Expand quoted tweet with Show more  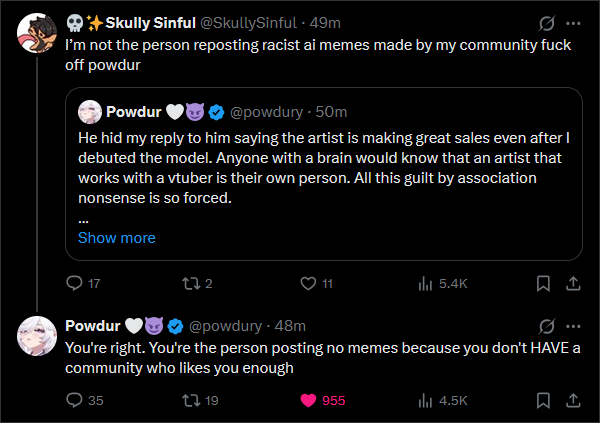tap(117, 238)
